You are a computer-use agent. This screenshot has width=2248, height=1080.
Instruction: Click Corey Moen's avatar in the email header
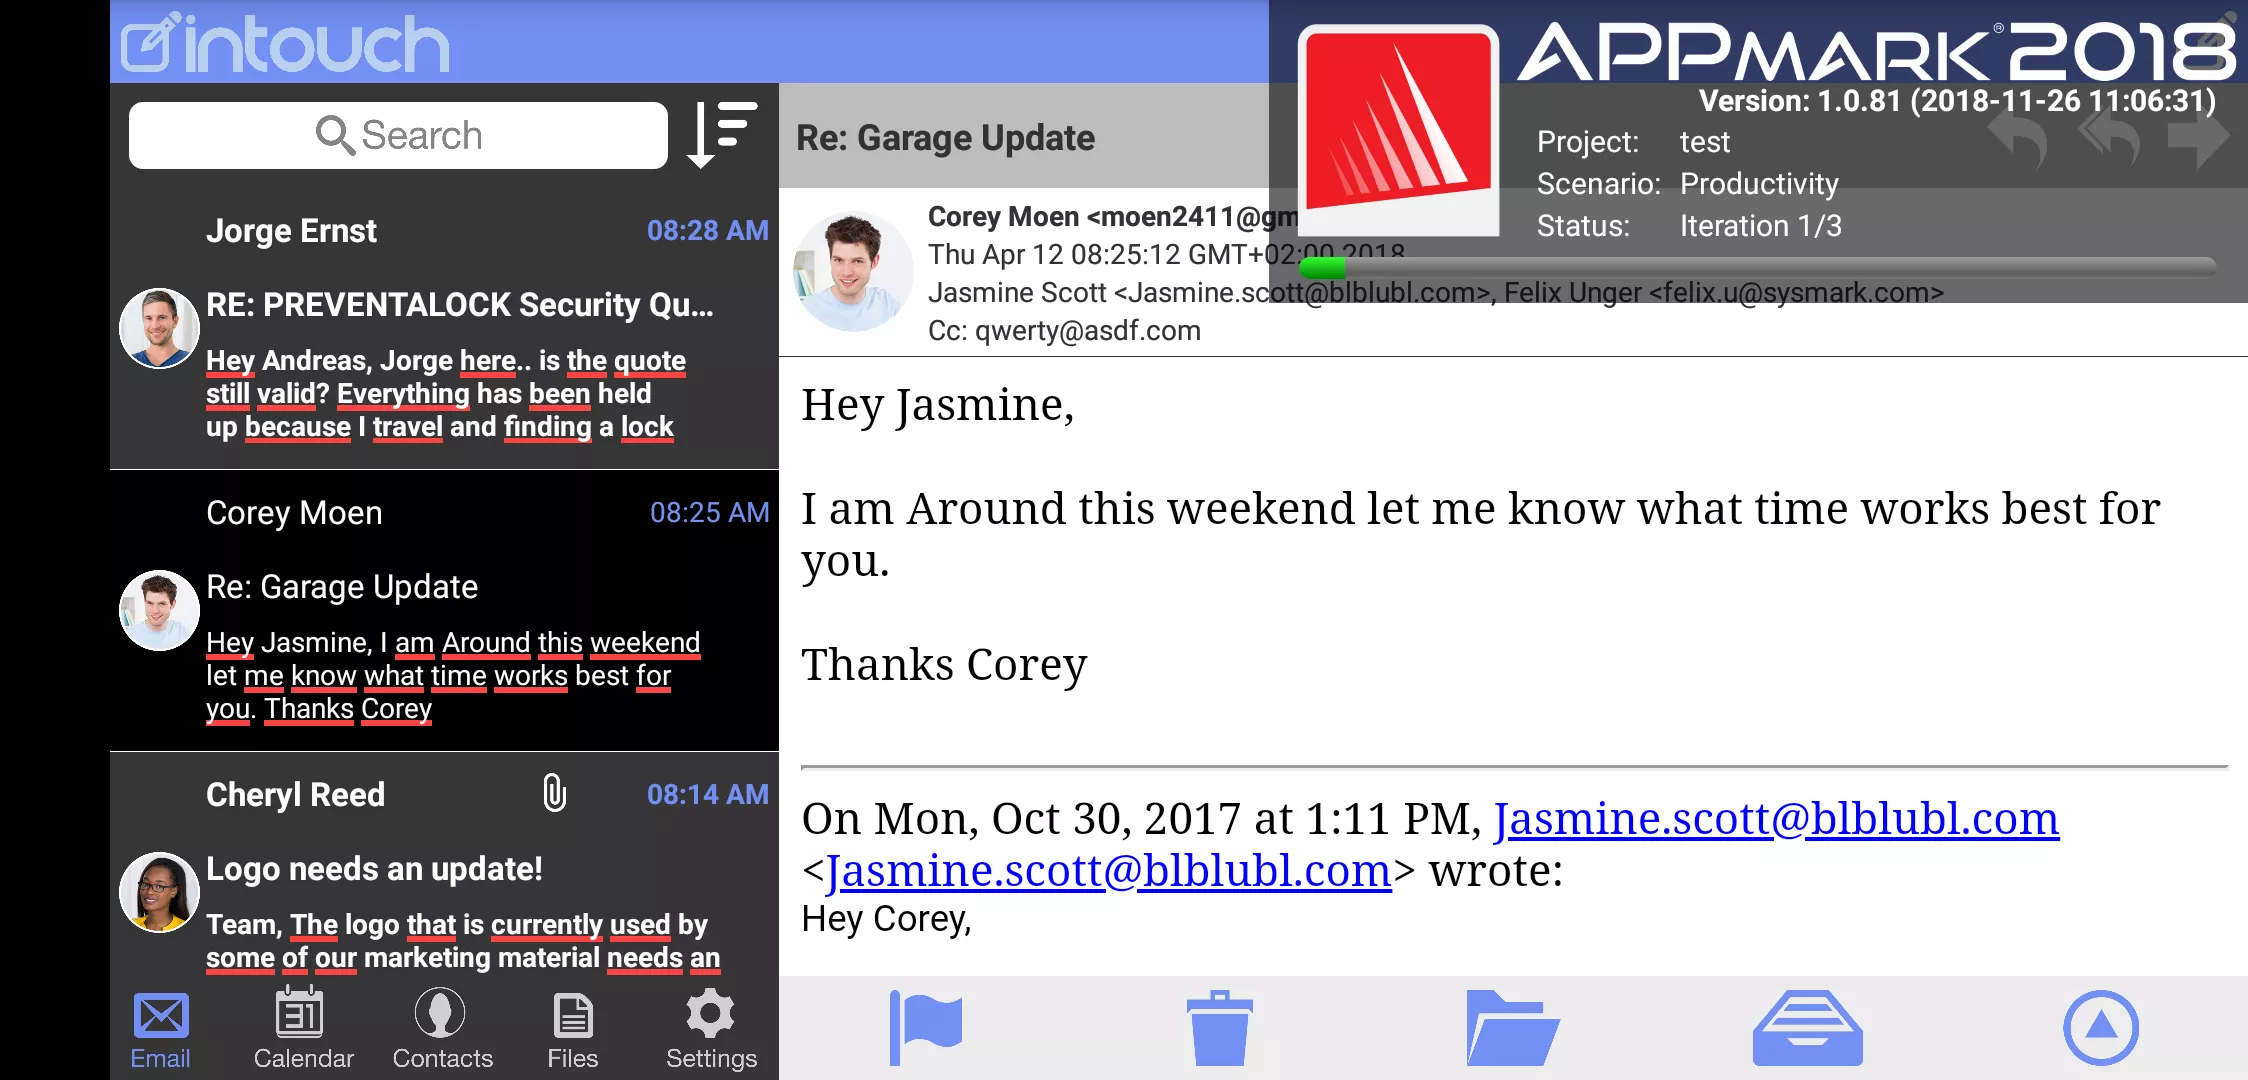[852, 272]
